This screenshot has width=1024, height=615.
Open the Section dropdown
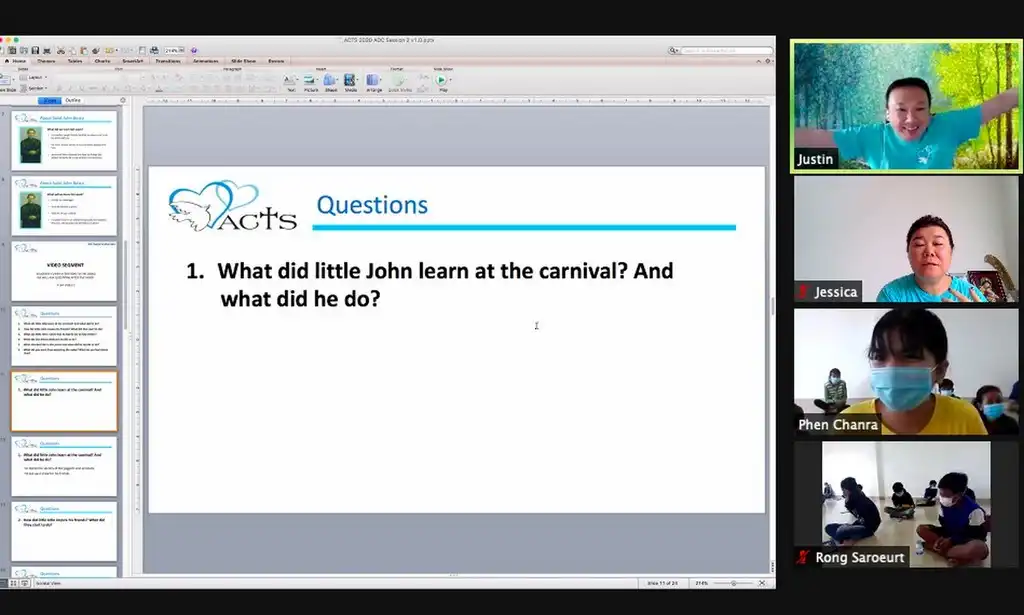(x=33, y=88)
